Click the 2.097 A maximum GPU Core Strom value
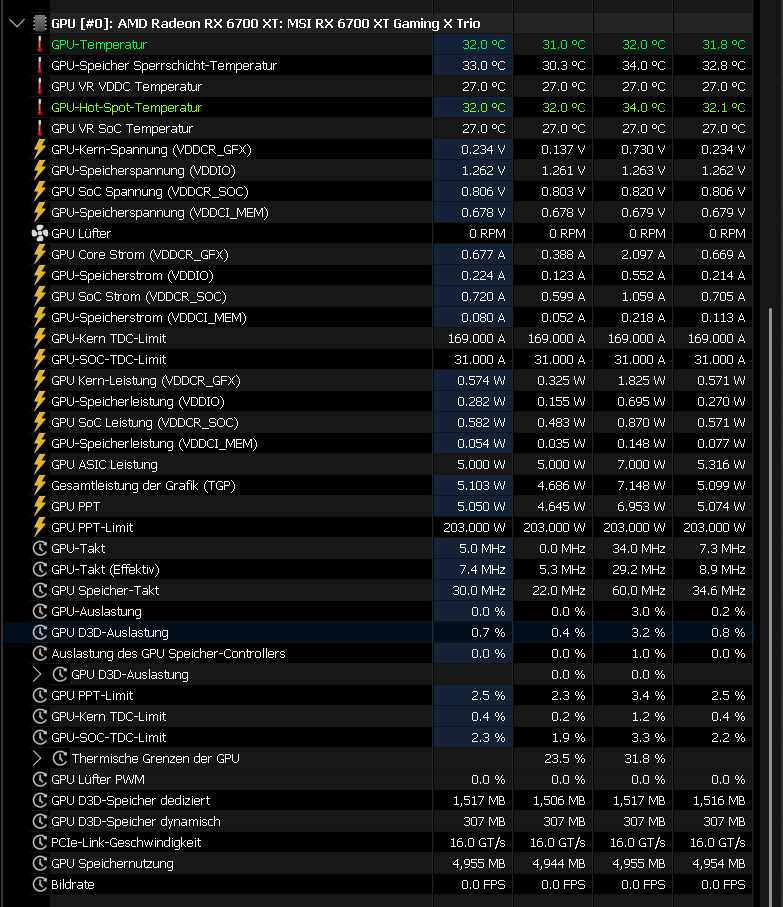 tap(643, 255)
